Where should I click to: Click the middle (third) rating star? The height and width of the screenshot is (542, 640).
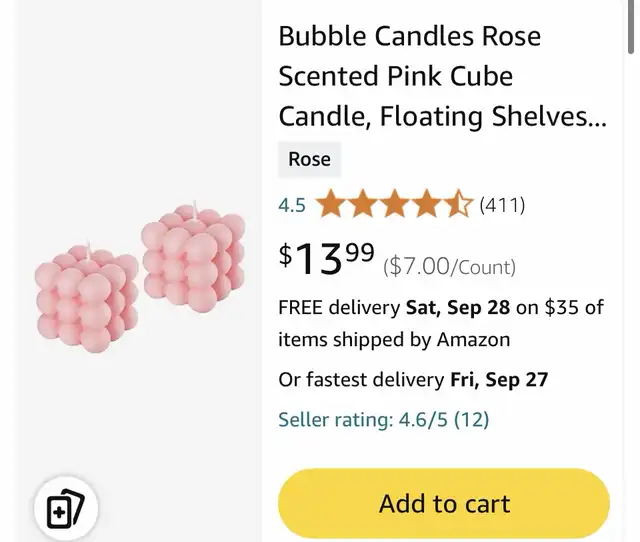click(x=394, y=206)
